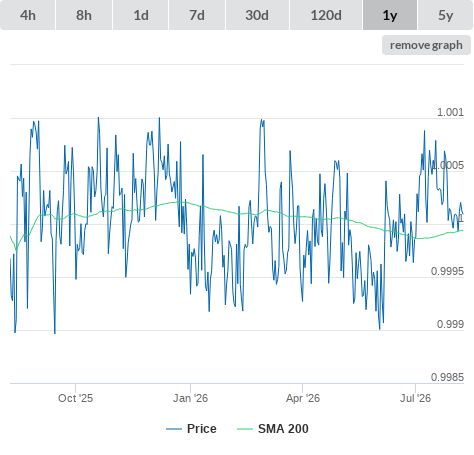Click the Apr '26 axis label
This screenshot has height=455, width=474.
tap(303, 398)
